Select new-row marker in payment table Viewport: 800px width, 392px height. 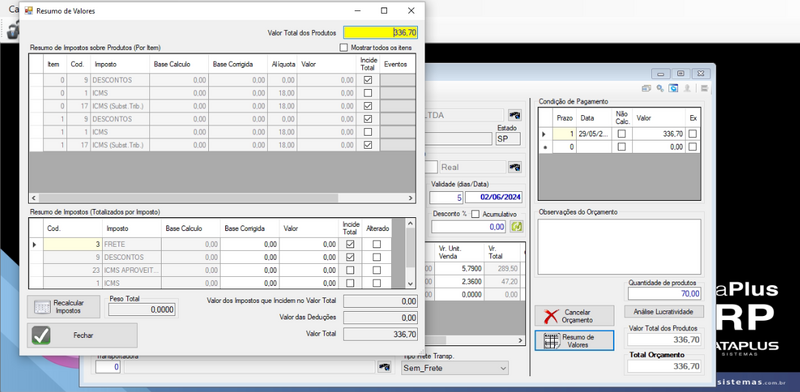545,147
